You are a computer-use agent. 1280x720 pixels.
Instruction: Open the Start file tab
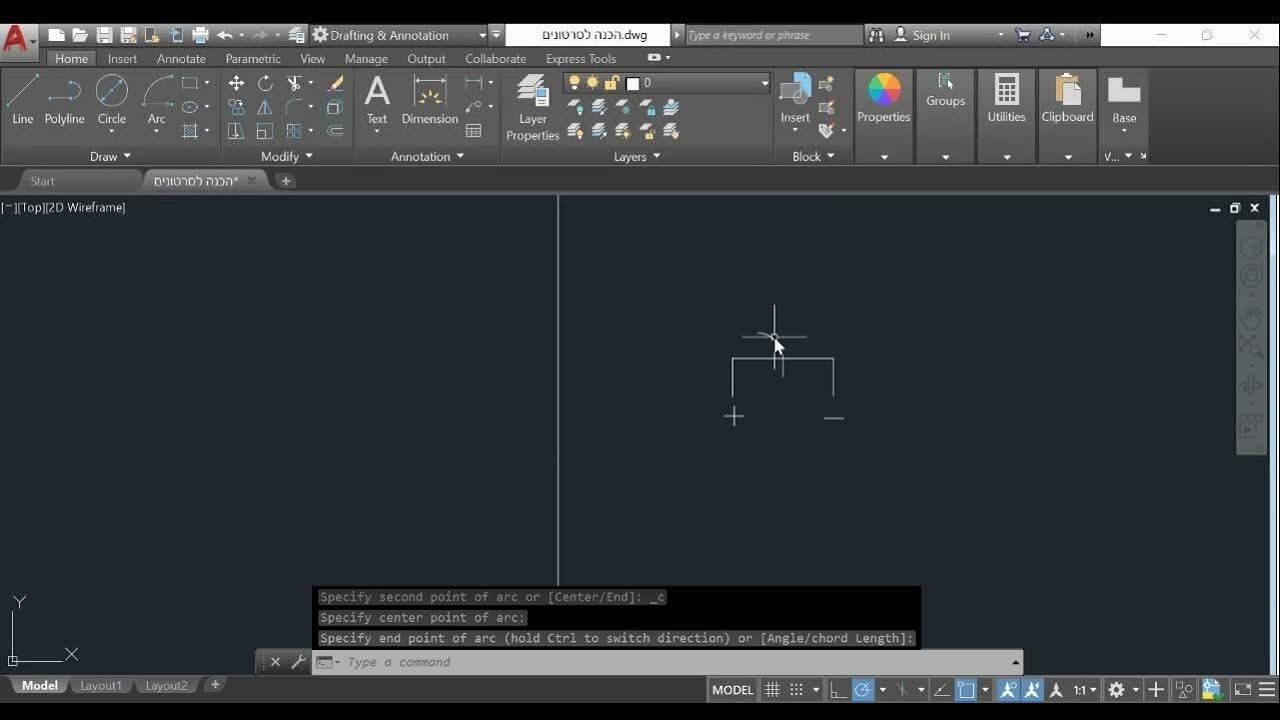pos(42,181)
